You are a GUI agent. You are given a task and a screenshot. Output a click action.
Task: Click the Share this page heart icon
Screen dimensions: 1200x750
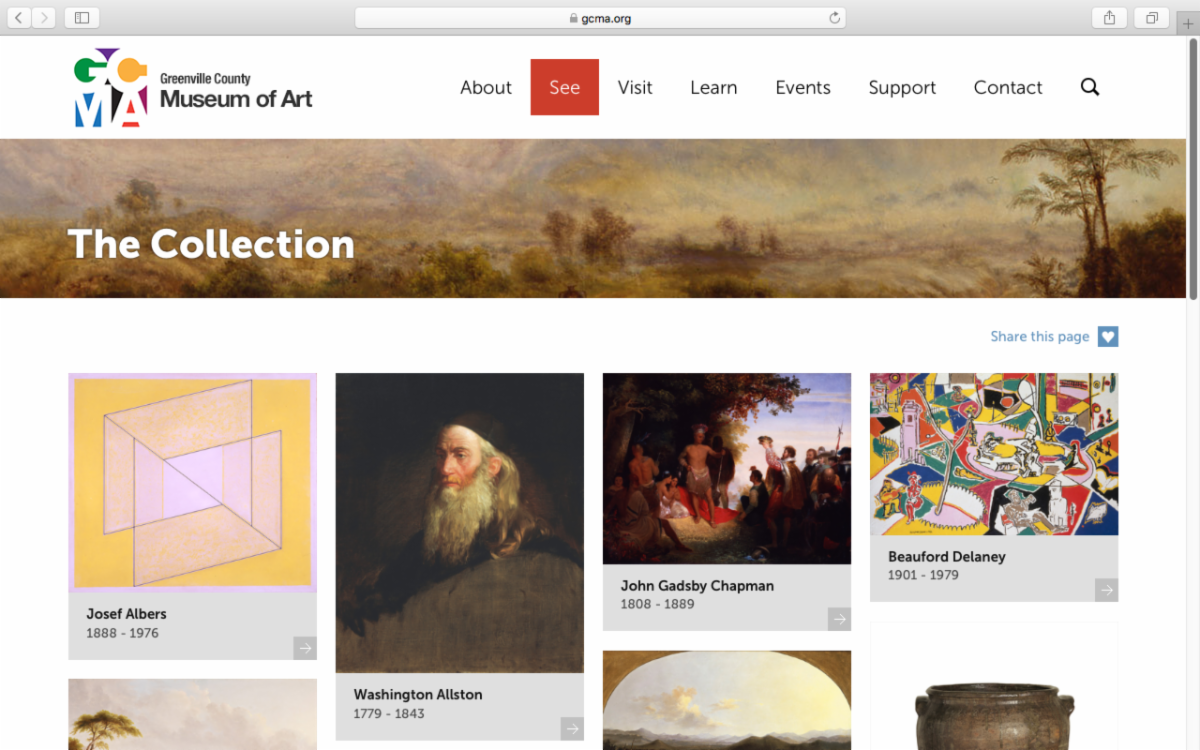pyautogui.click(x=1107, y=337)
